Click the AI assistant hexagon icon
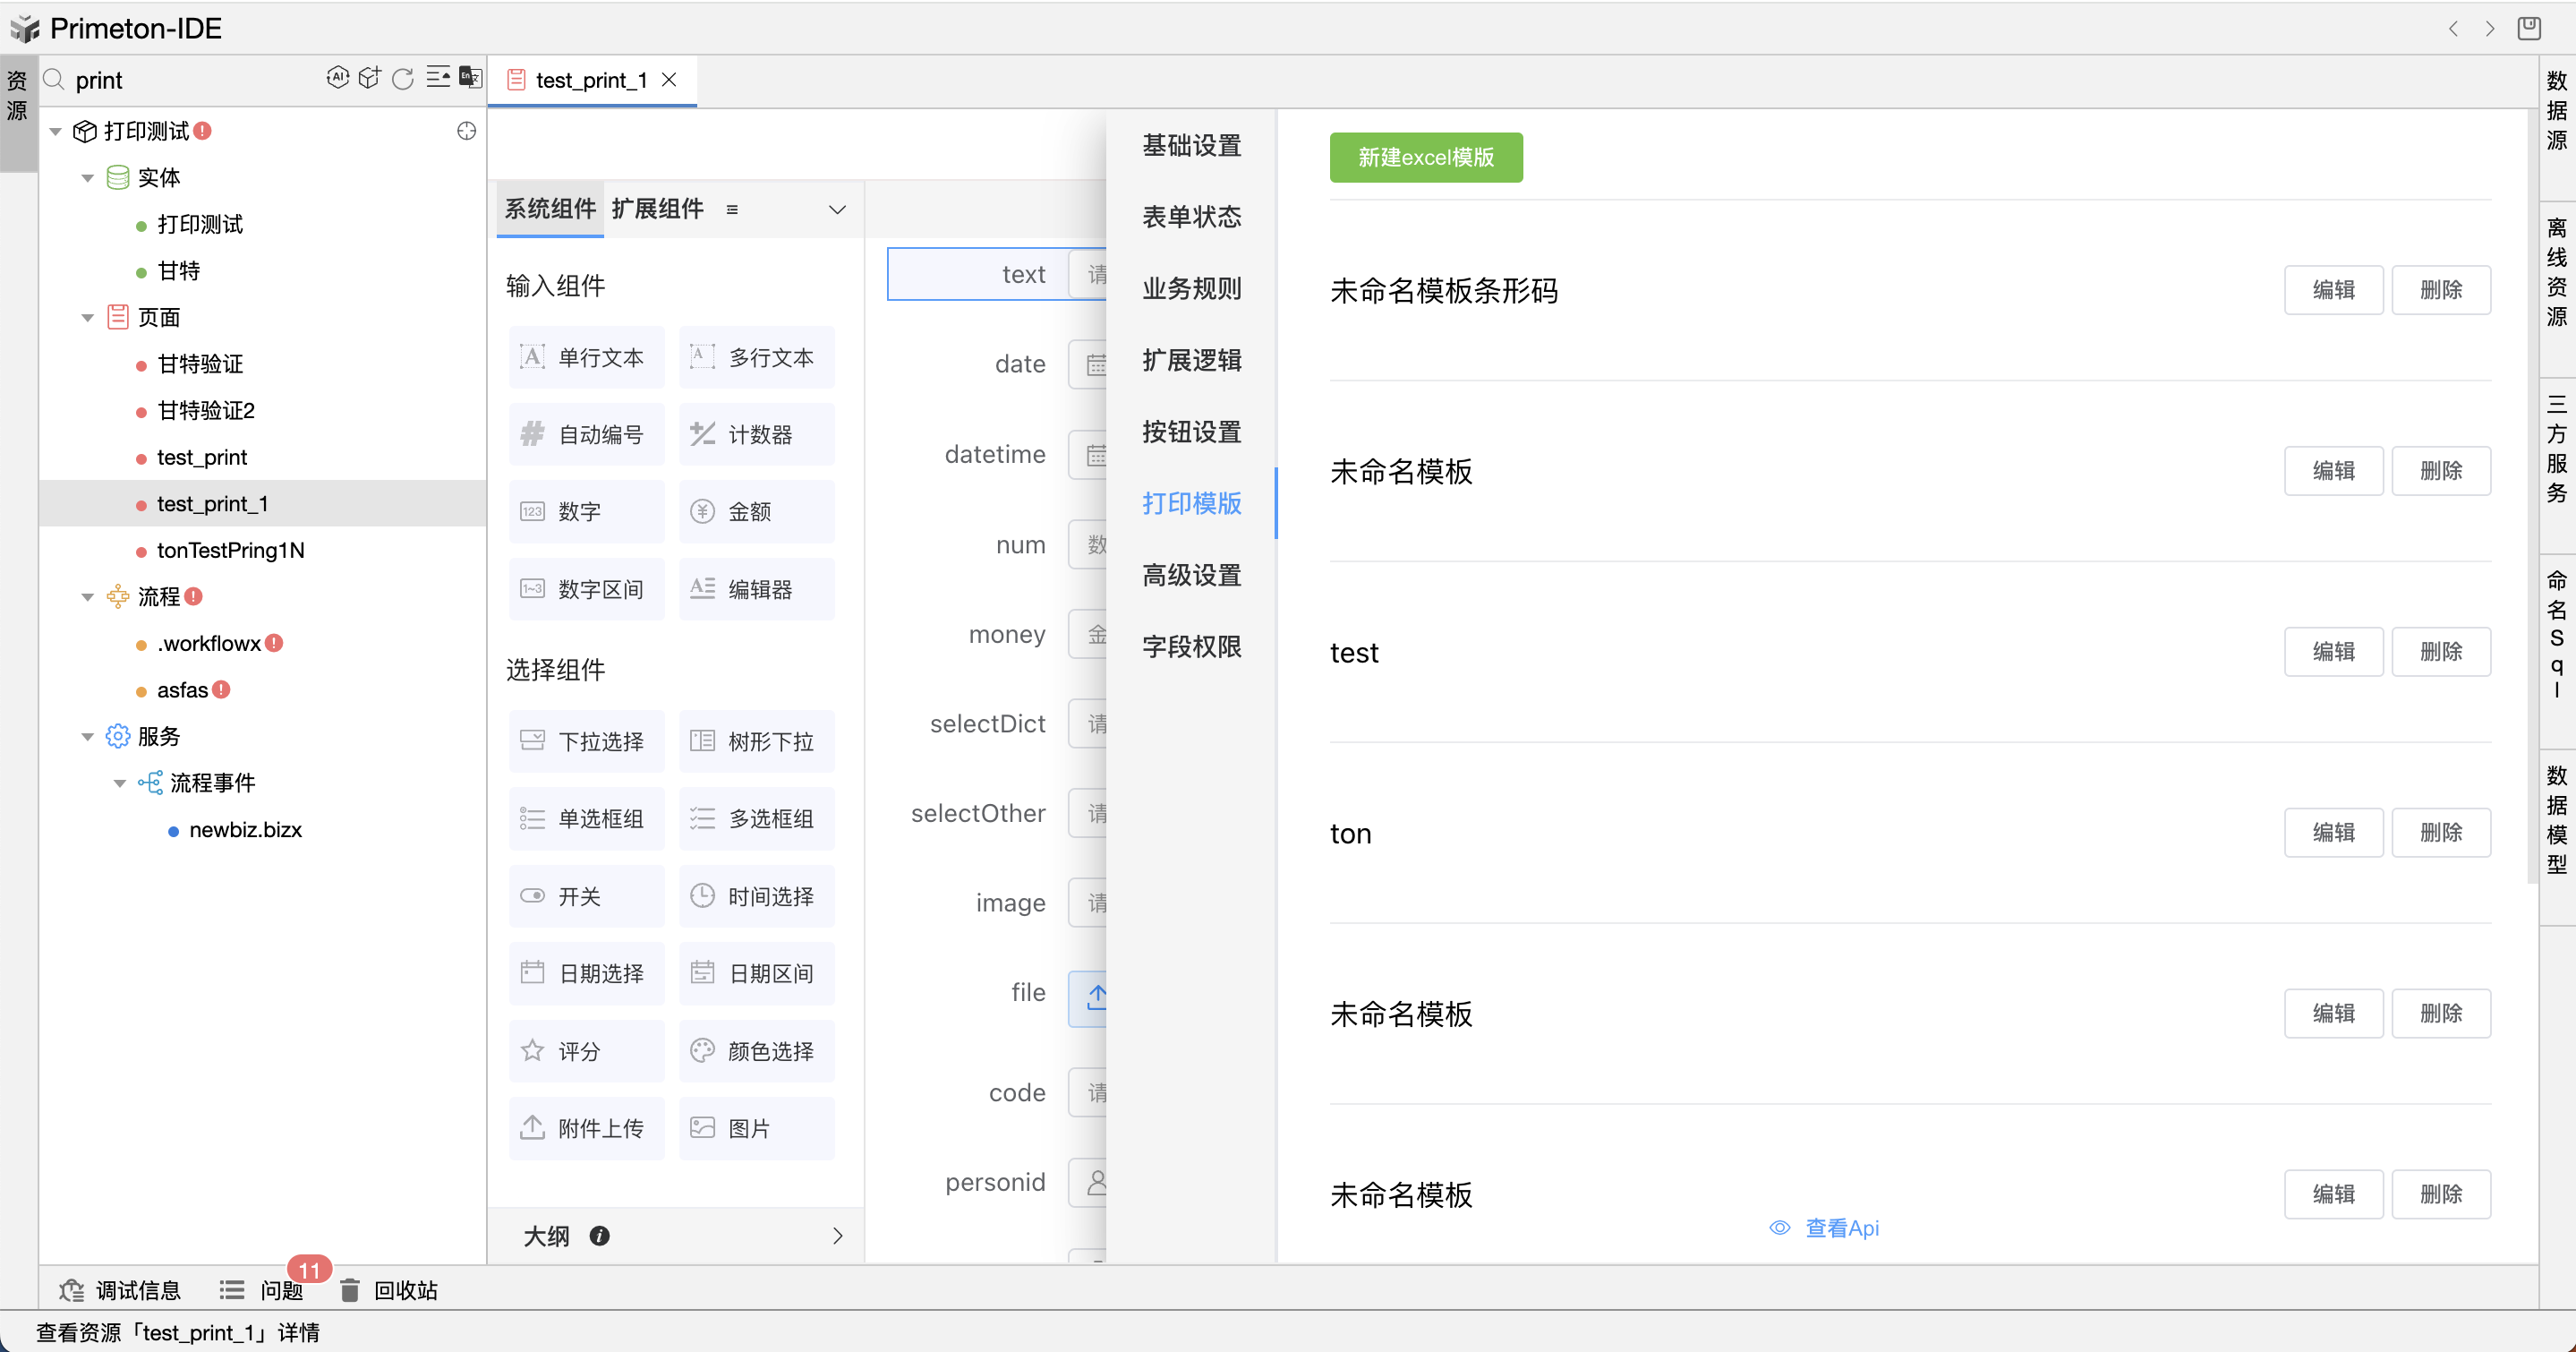2576x1352 pixels. [x=338, y=78]
